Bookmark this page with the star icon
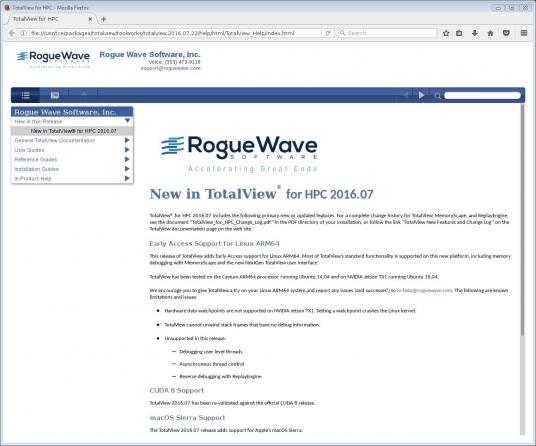Screen dimensions: 536x446 [x=446, y=33]
